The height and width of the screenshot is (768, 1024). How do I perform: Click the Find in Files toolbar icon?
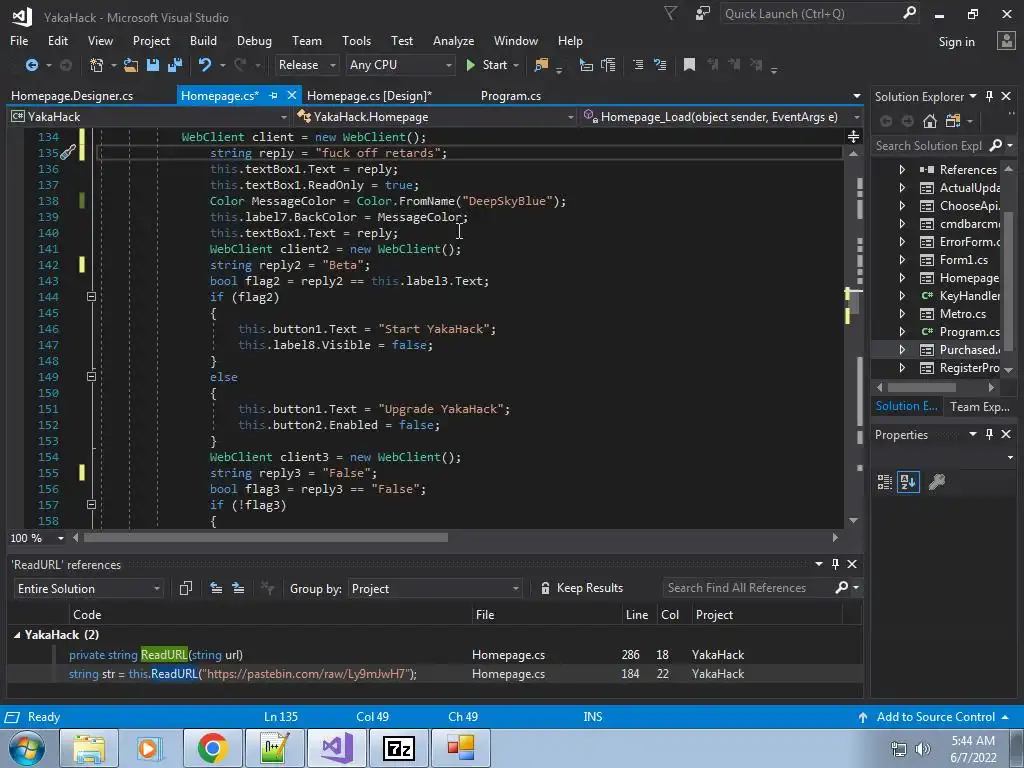(x=541, y=65)
